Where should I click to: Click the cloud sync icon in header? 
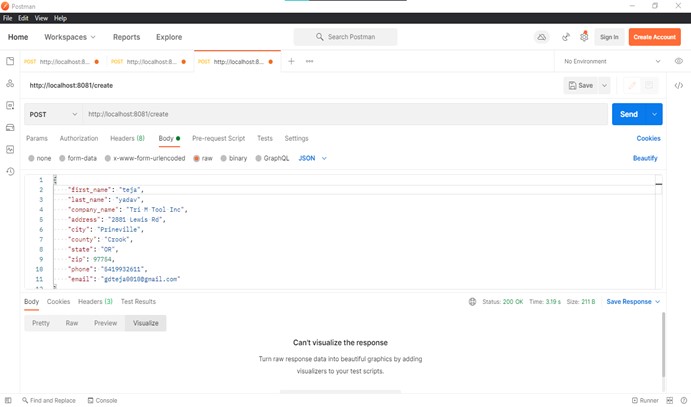coord(541,37)
